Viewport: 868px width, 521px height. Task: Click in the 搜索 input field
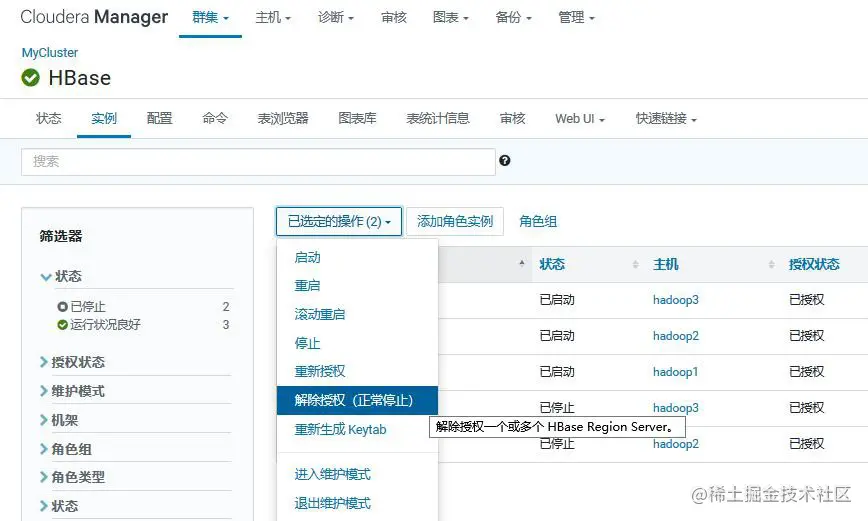pos(258,162)
